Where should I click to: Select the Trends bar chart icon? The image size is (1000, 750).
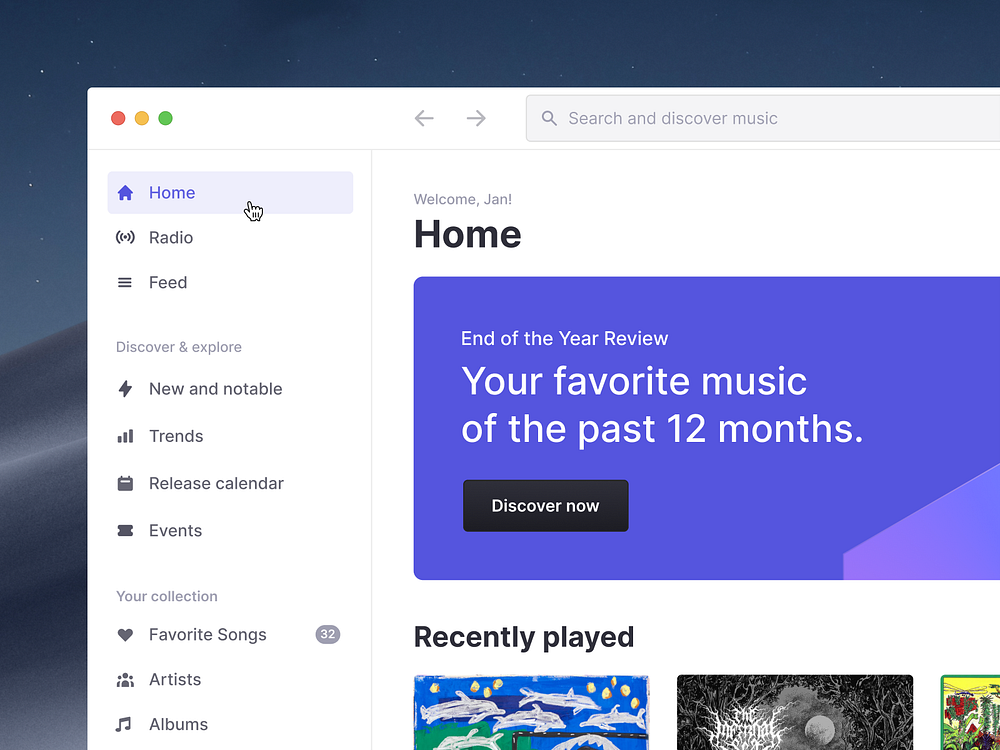[x=125, y=436]
